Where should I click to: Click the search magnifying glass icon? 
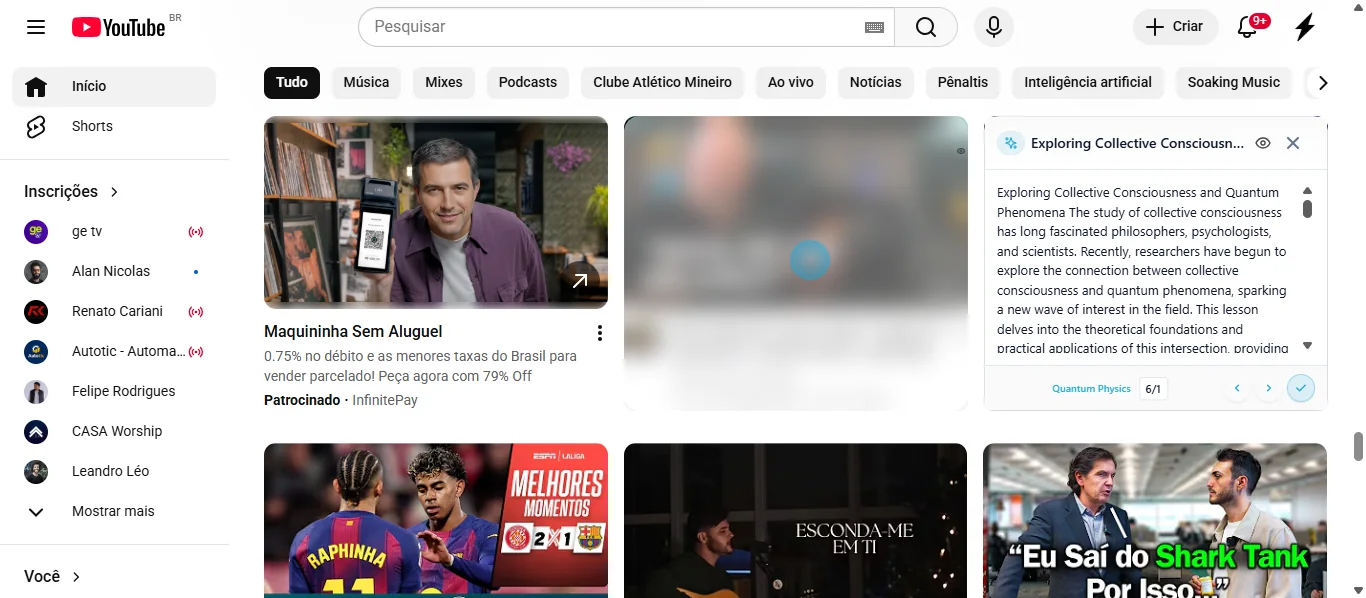click(x=925, y=27)
